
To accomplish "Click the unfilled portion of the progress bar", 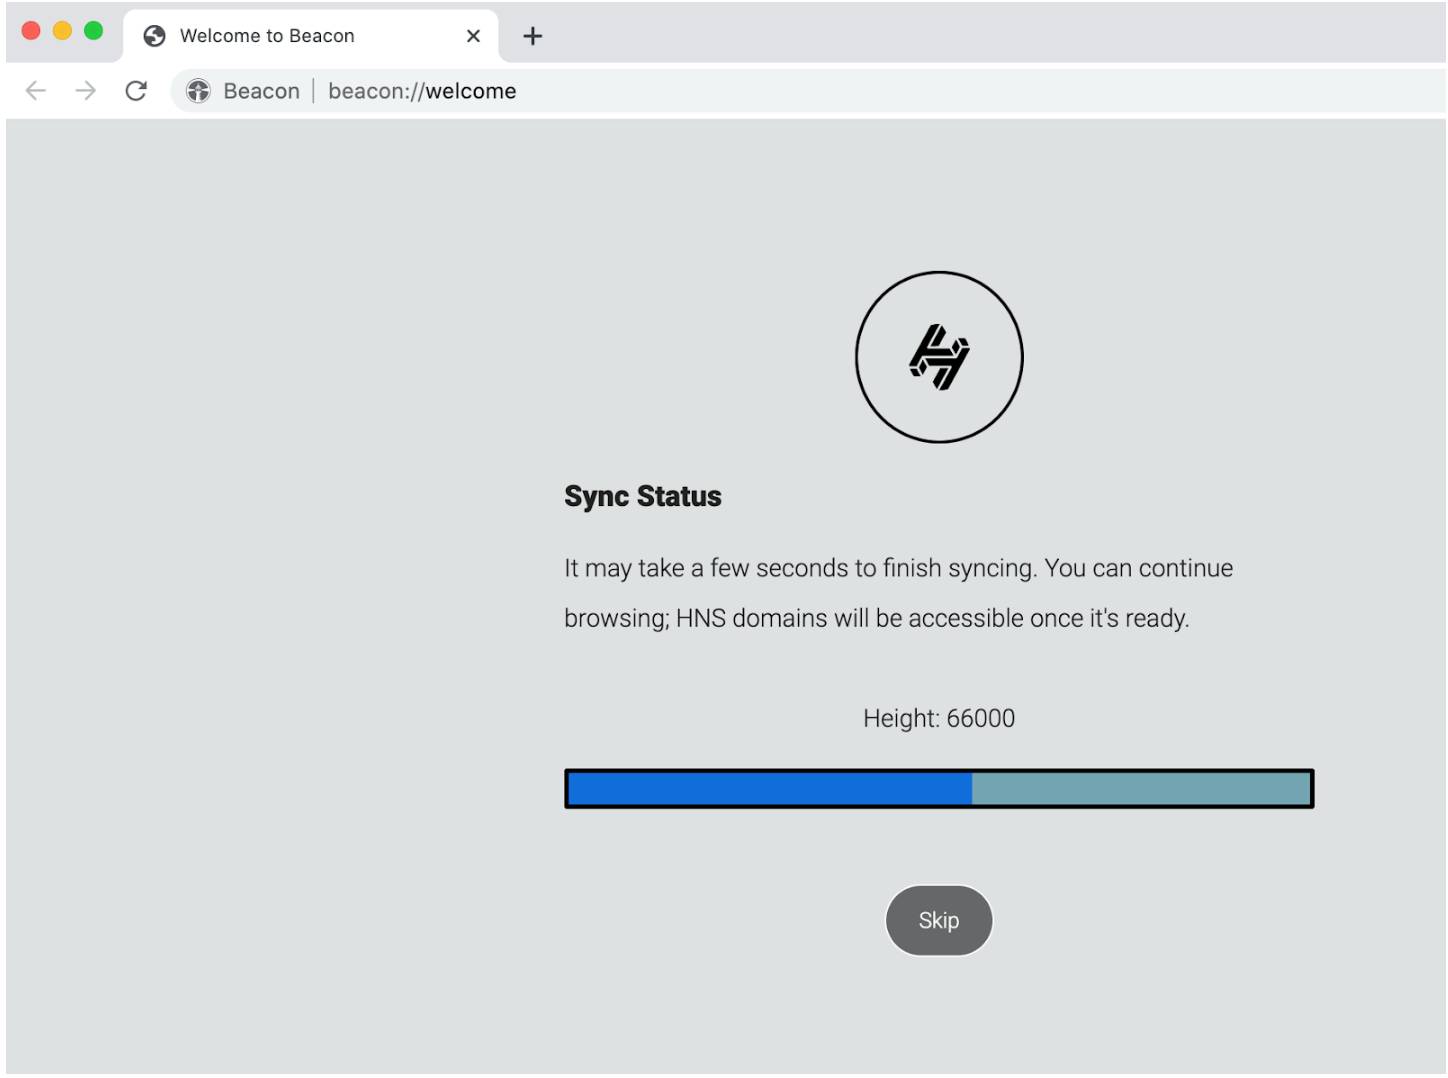I will [x=1140, y=788].
